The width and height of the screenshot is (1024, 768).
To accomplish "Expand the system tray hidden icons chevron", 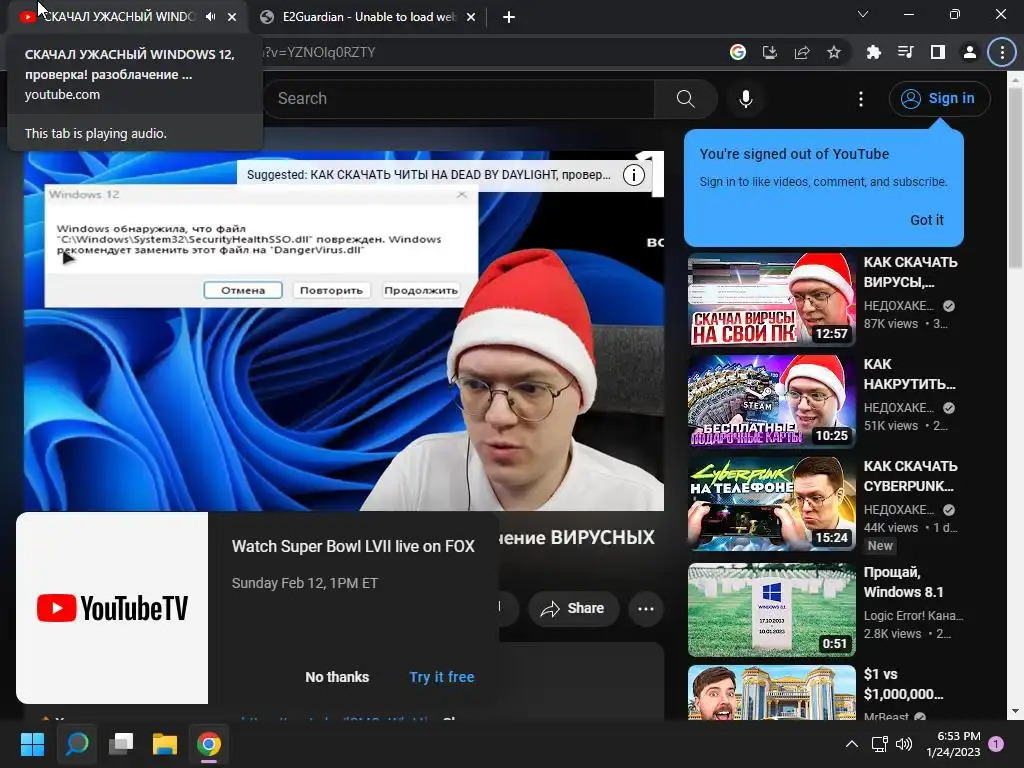I will coord(852,744).
